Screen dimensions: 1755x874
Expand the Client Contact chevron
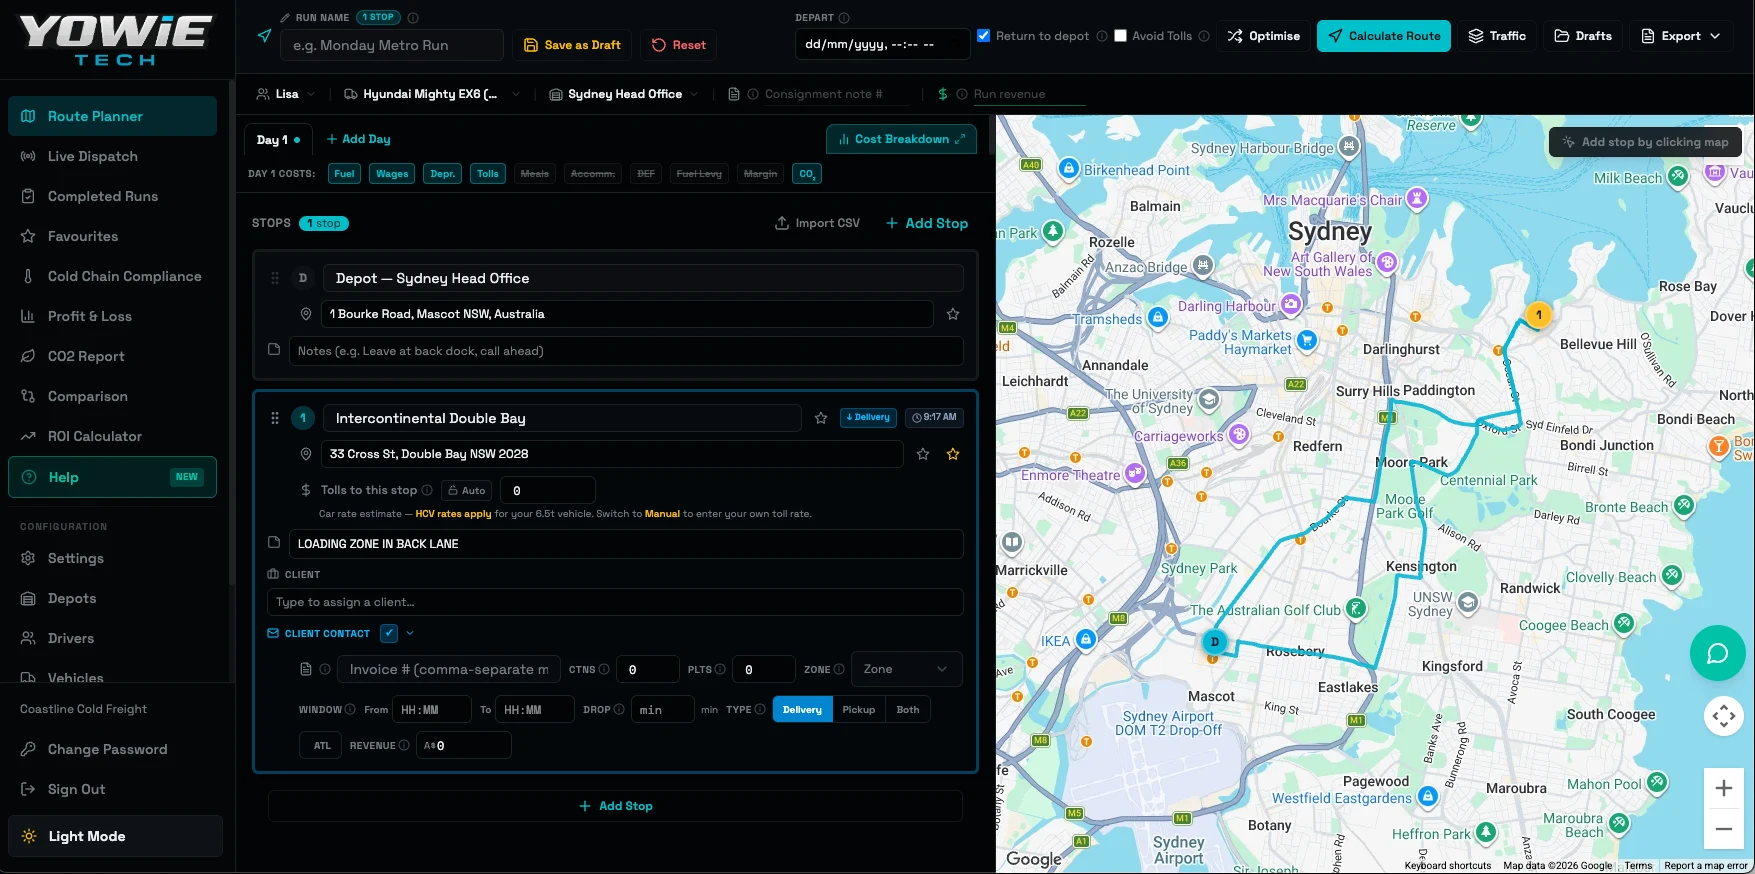click(x=410, y=633)
